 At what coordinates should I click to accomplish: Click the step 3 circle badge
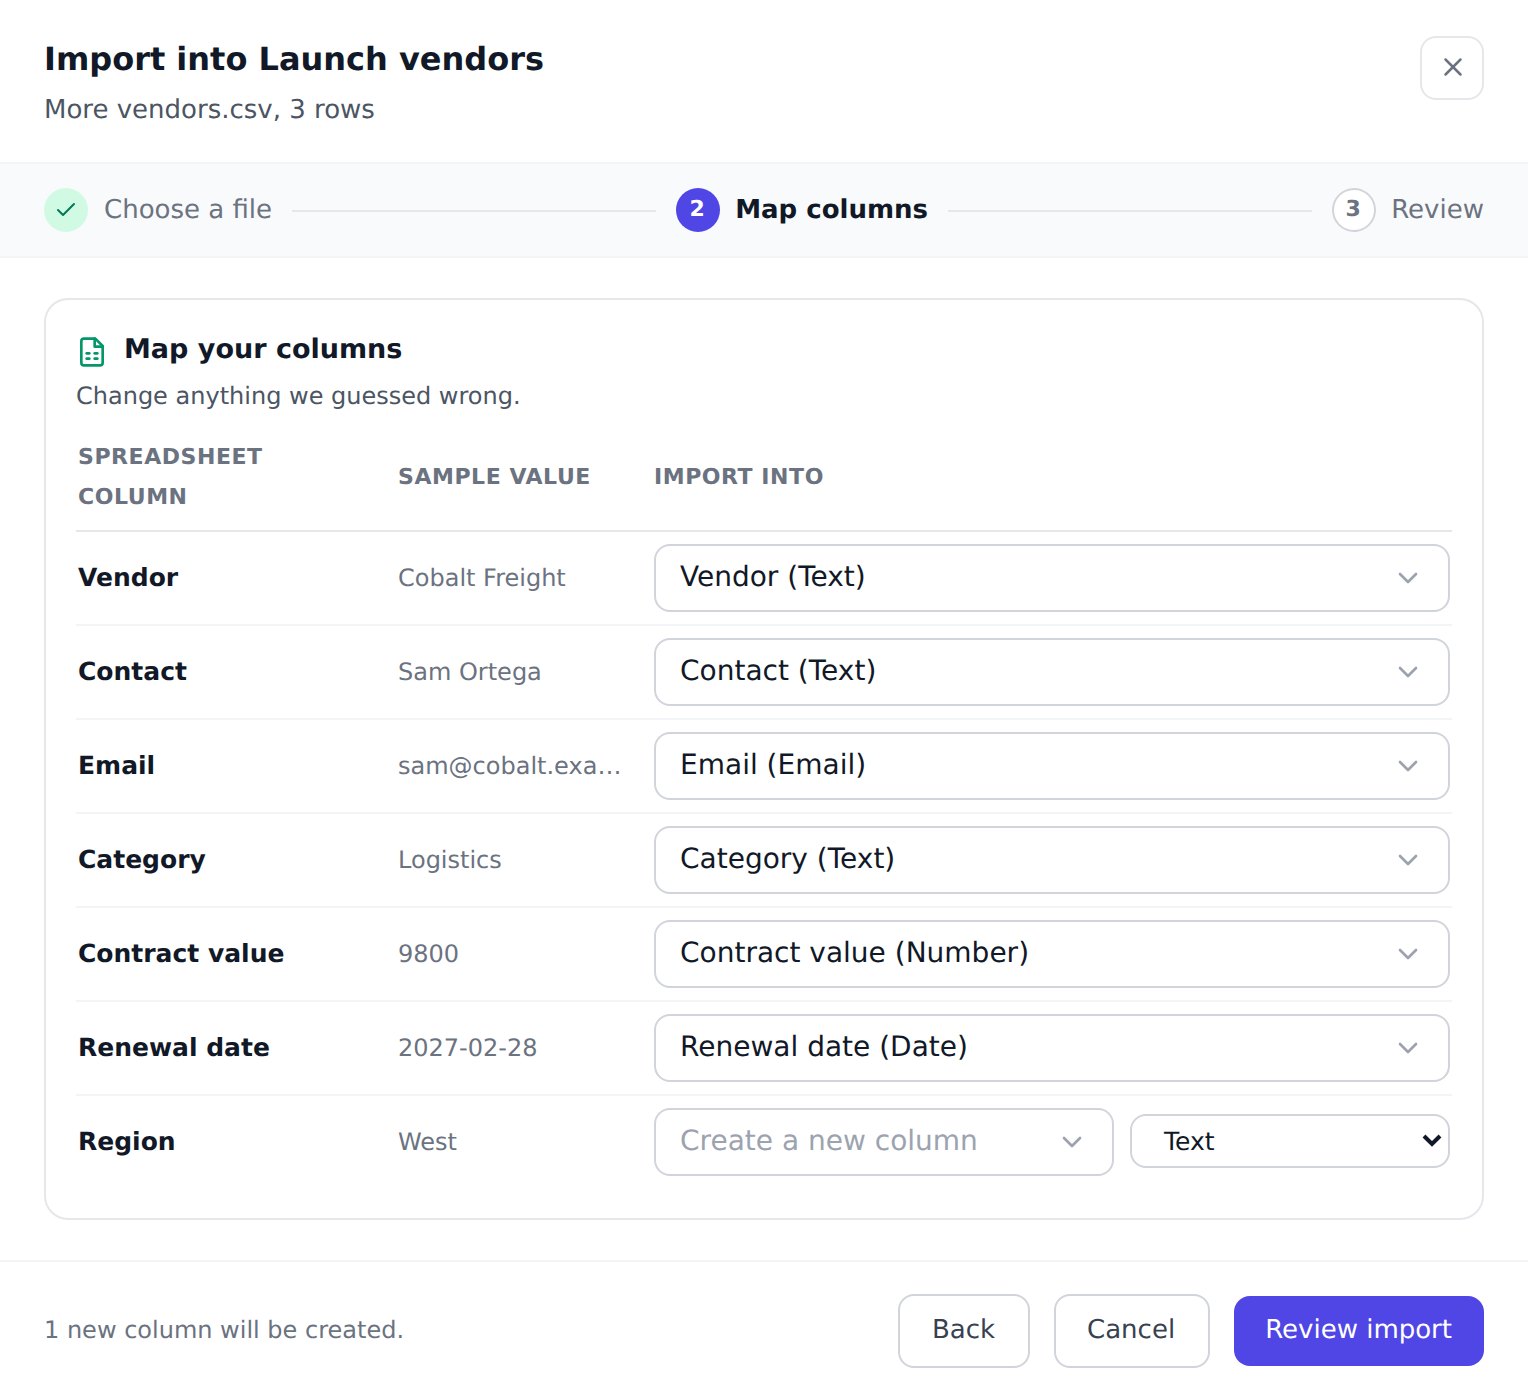(1354, 210)
